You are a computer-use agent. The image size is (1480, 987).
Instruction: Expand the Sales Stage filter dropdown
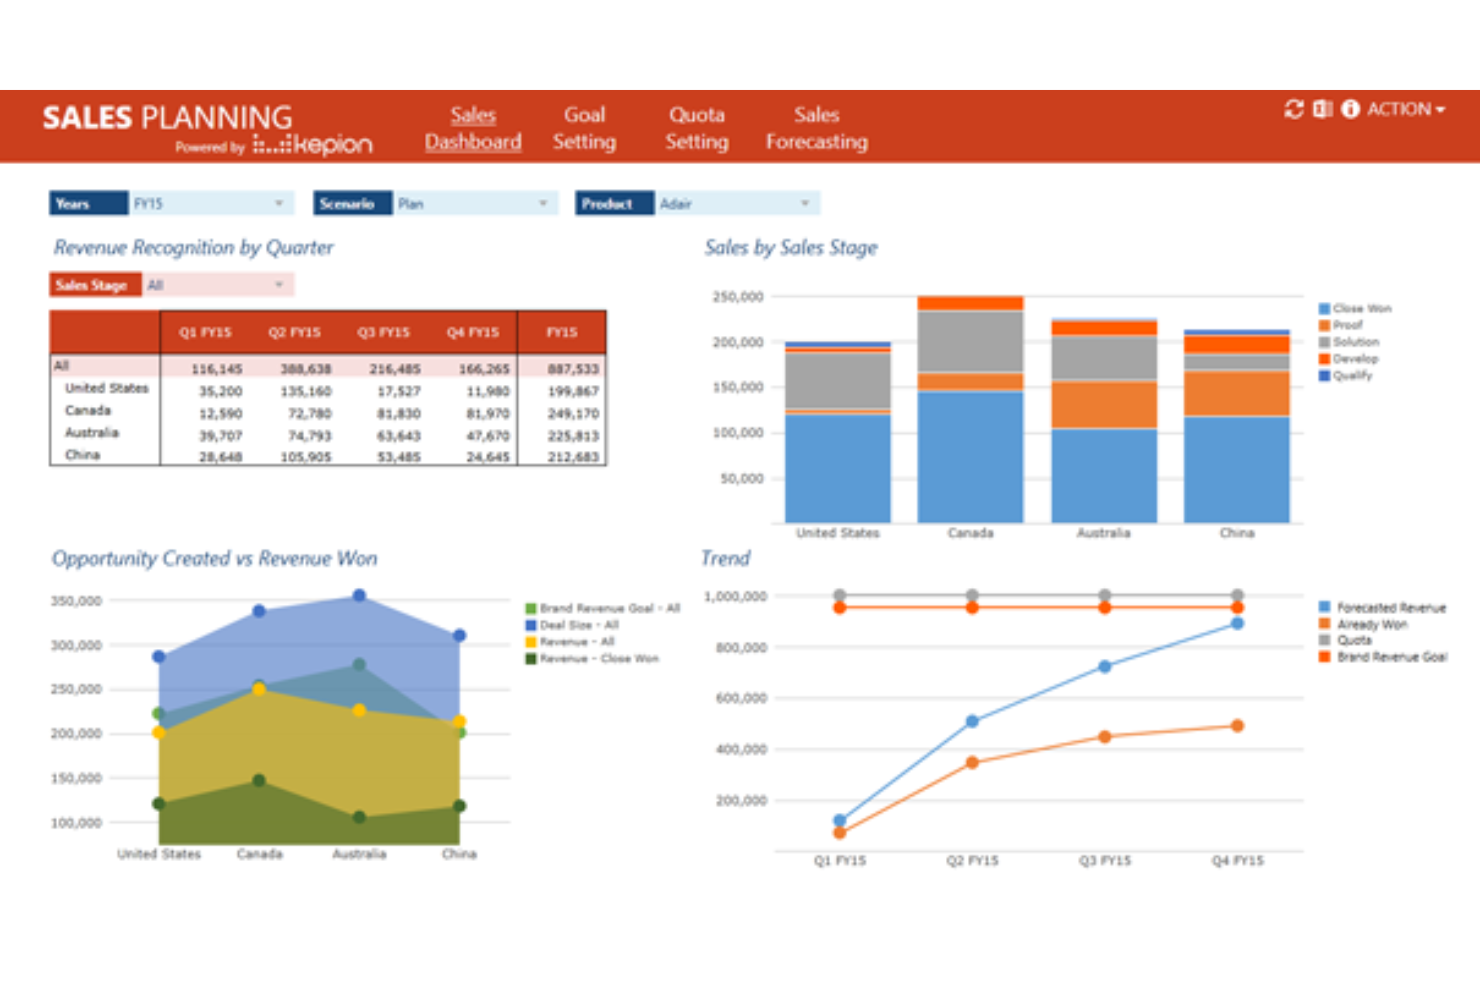[279, 284]
